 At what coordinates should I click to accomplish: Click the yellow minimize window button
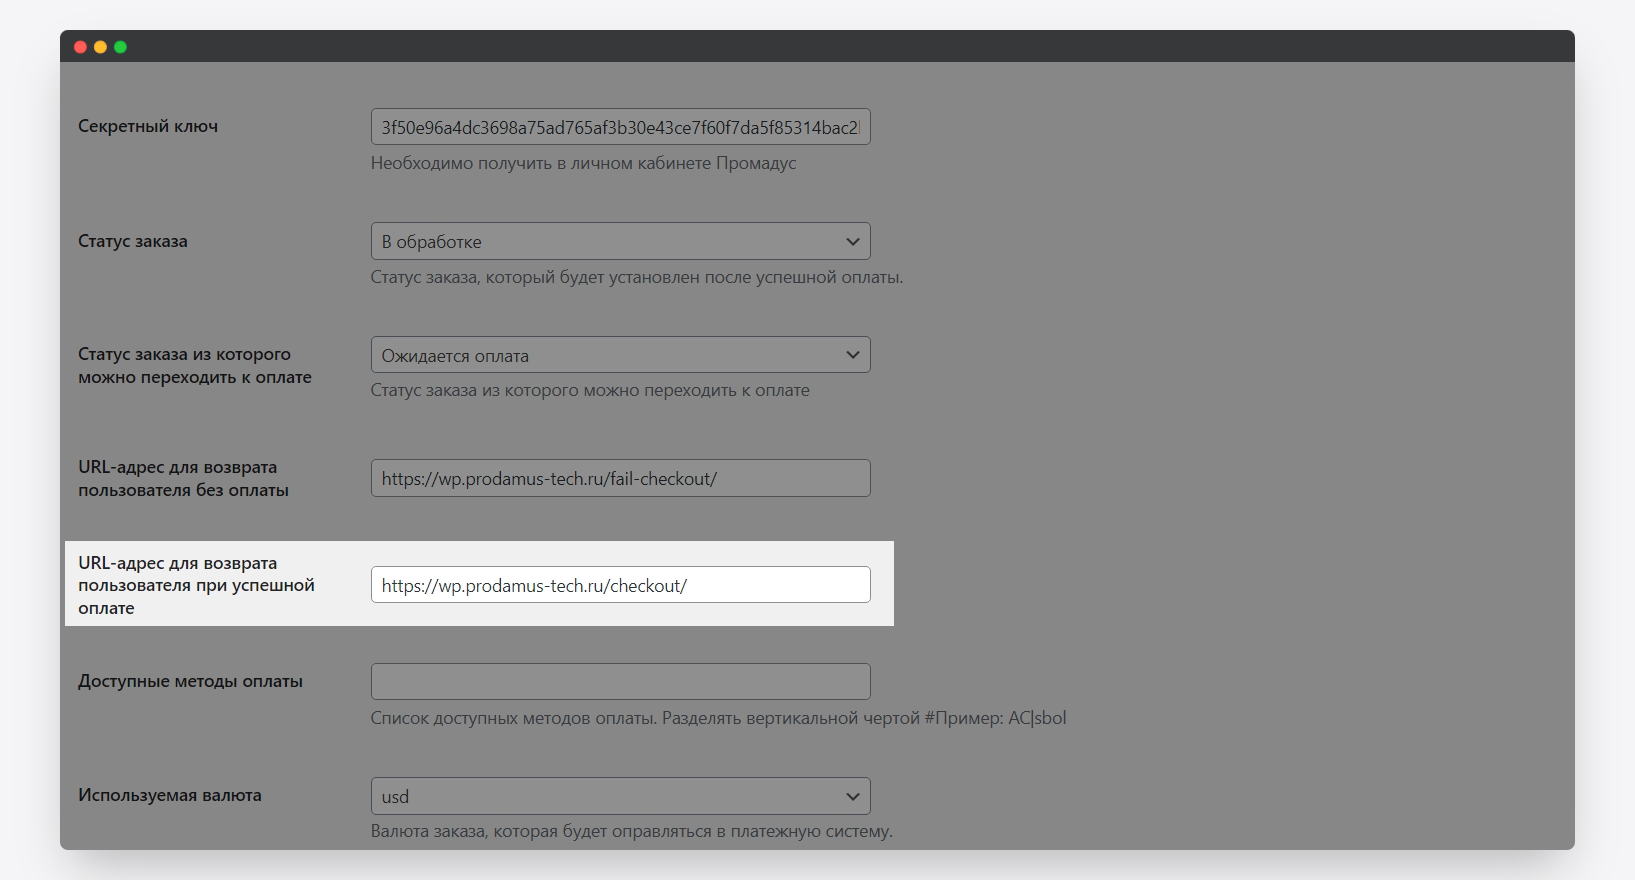100,47
